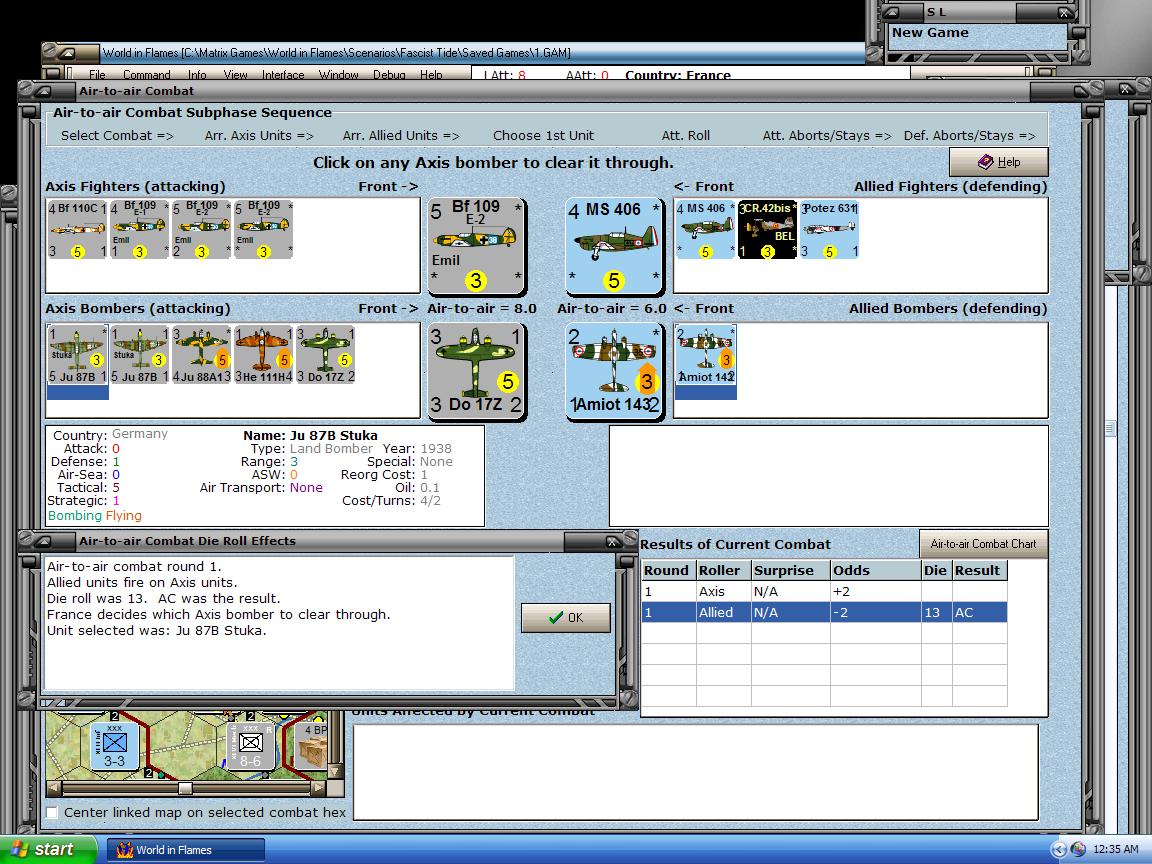Enable center linked map on selected combat hex
This screenshot has height=864, width=1152.
52,813
